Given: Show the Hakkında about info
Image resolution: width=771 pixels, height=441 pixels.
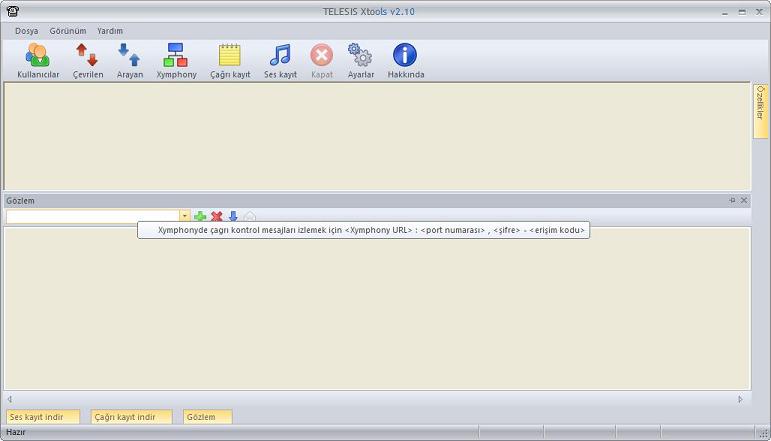Looking at the screenshot, I should point(405,60).
